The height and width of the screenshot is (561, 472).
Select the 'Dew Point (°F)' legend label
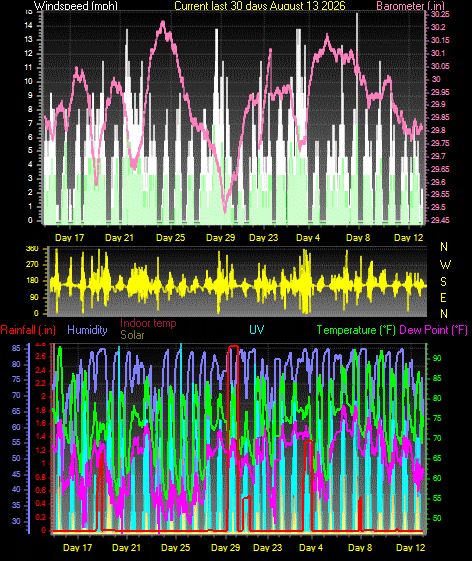(433, 330)
